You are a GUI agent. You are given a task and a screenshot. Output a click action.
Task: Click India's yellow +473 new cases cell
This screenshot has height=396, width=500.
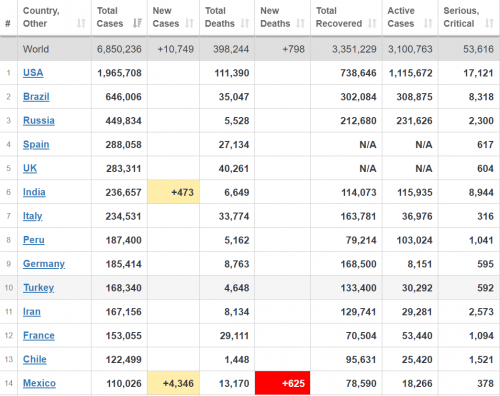tap(173, 192)
